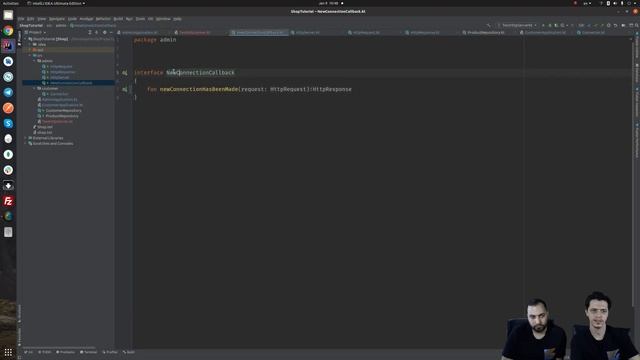This screenshot has height=360, width=640.
Task: Open Google Chrome from the Ubuntu dock
Action: tap(8, 31)
